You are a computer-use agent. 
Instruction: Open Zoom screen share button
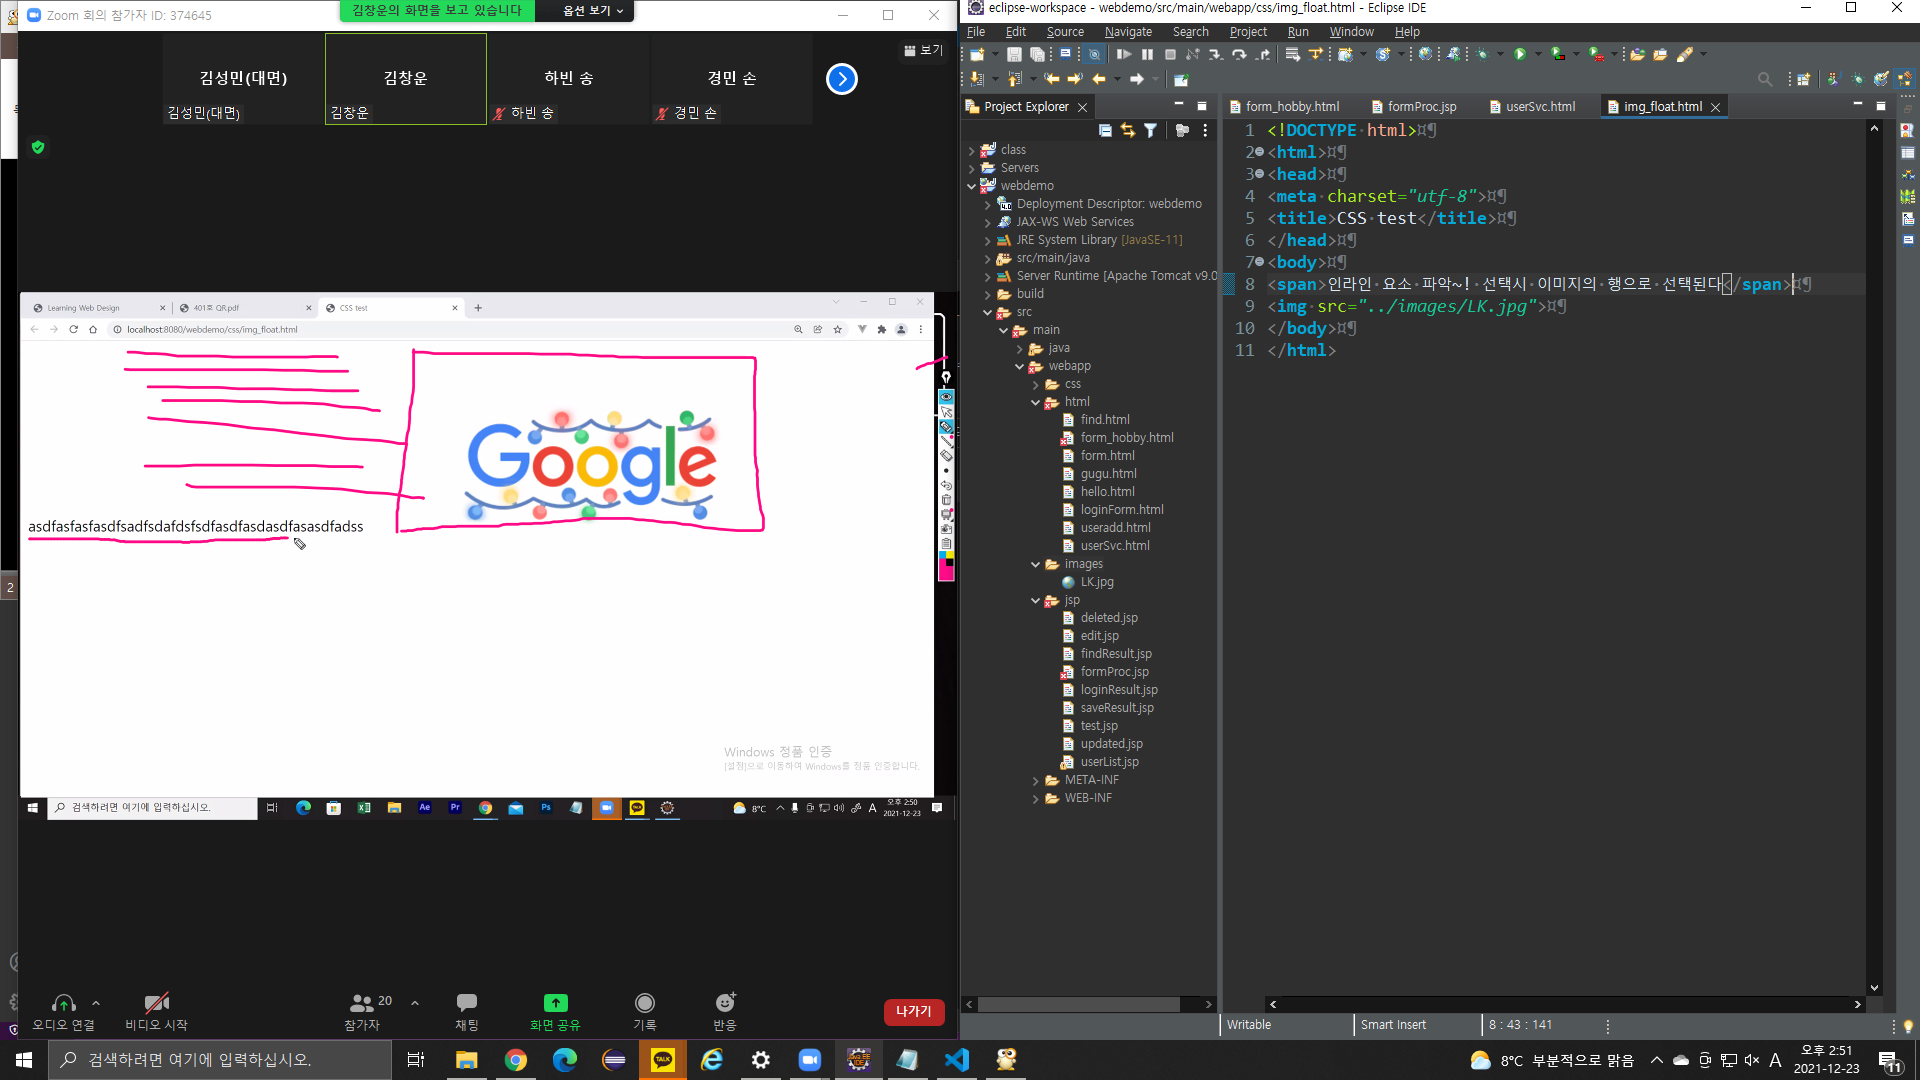[x=555, y=1004]
